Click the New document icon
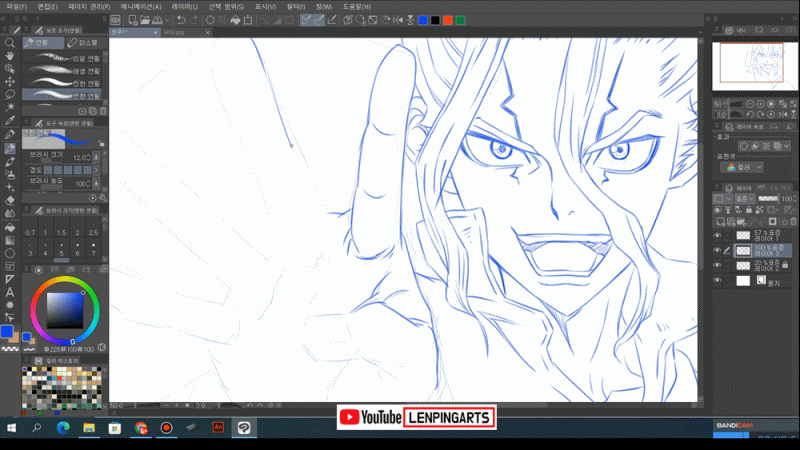Image resolution: width=800 pixels, height=450 pixels. click(133, 20)
